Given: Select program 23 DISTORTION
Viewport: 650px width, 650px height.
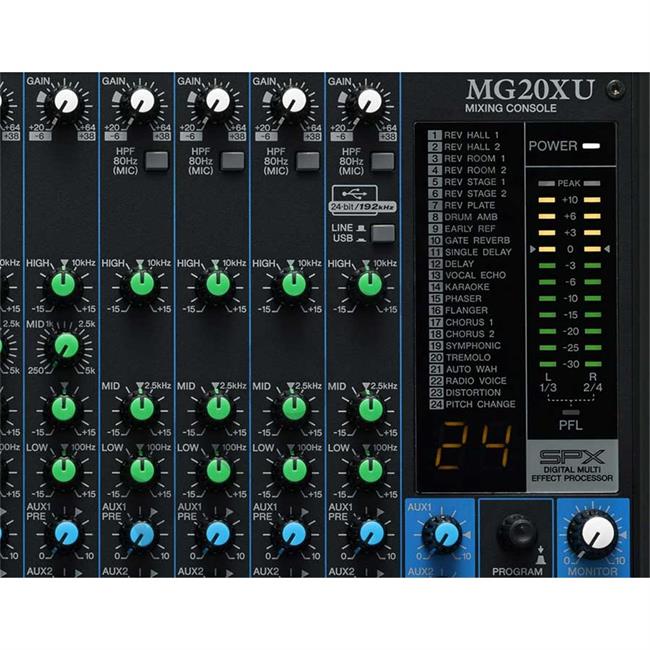Looking at the screenshot, I should point(465,392).
